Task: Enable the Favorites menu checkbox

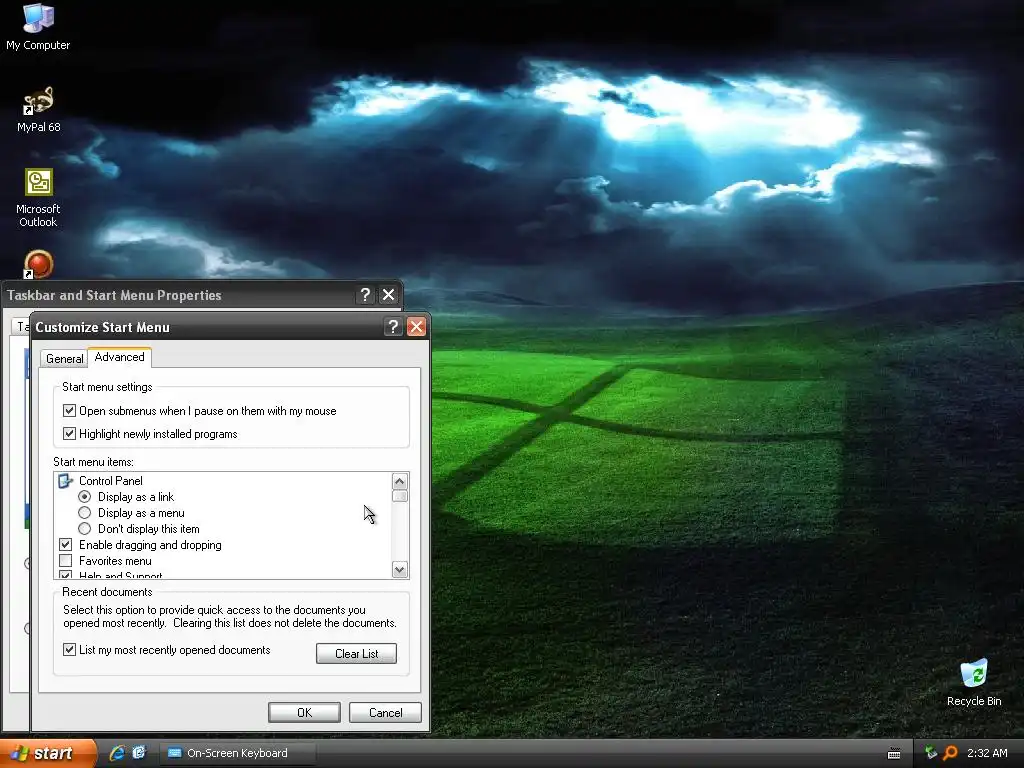Action: (65, 561)
